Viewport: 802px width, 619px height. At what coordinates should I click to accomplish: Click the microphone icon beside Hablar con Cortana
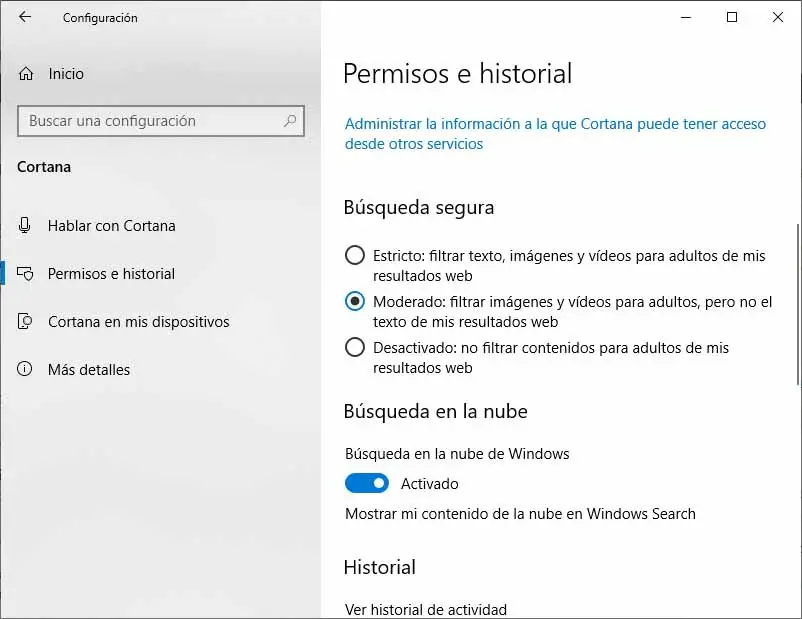tap(26, 226)
